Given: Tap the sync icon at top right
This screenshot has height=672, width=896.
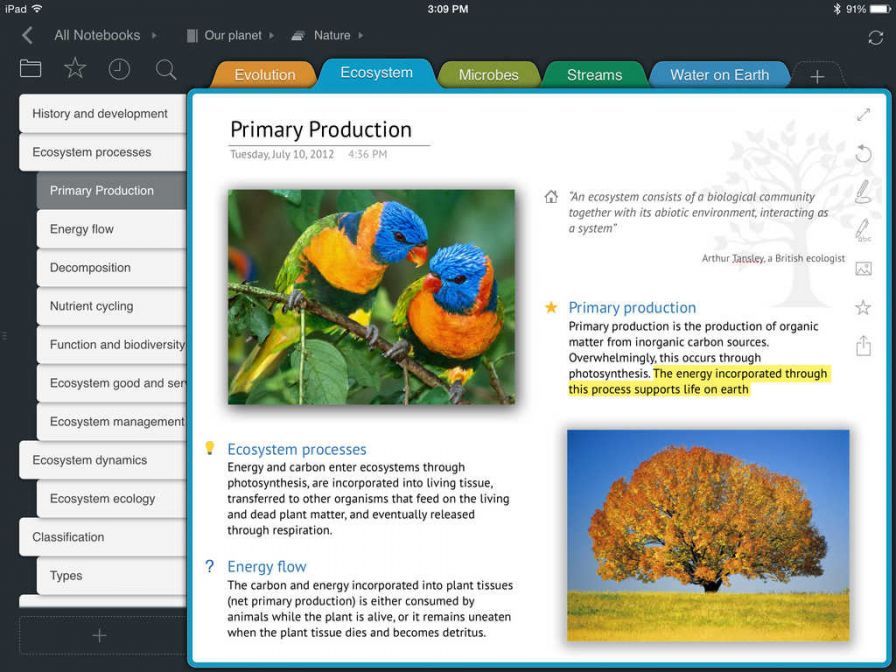Looking at the screenshot, I should coord(875,37).
